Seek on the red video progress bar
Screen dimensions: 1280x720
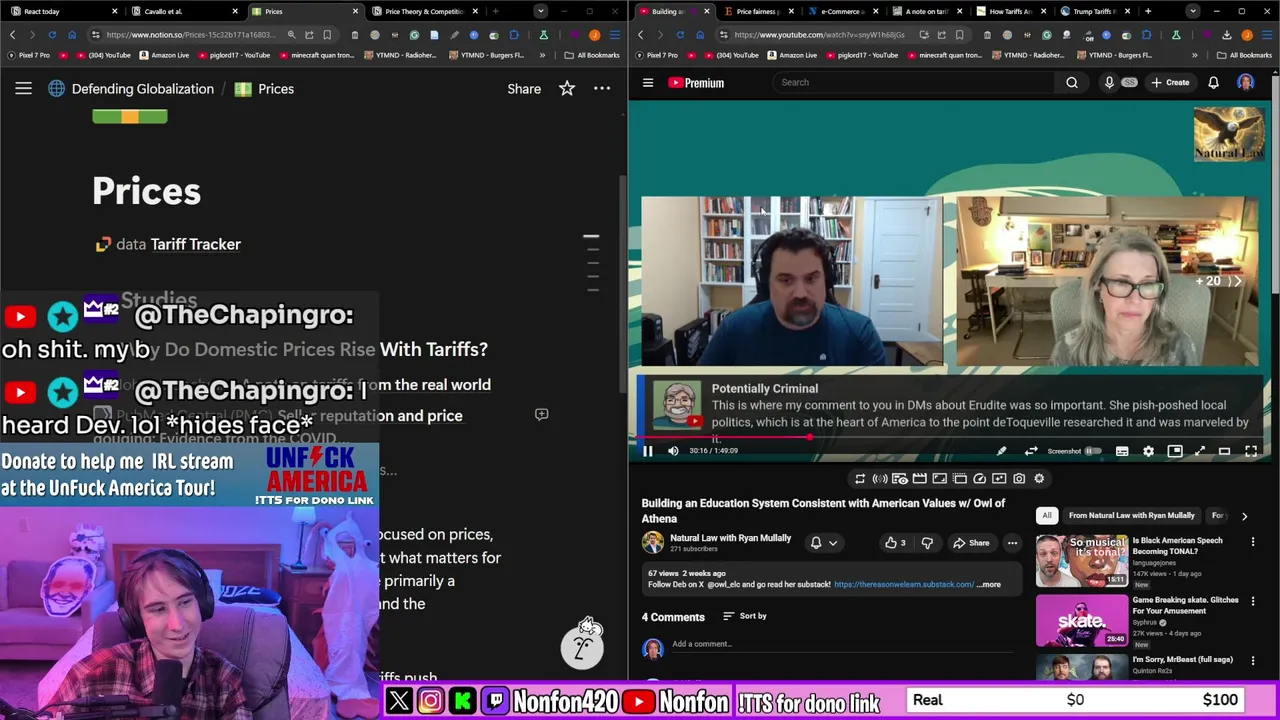coord(949,437)
